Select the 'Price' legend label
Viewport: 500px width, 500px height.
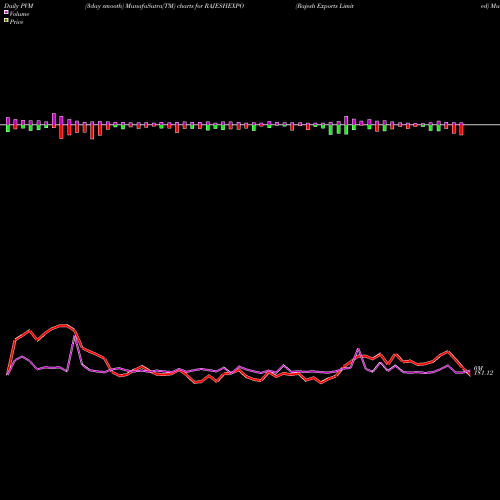(16, 22)
